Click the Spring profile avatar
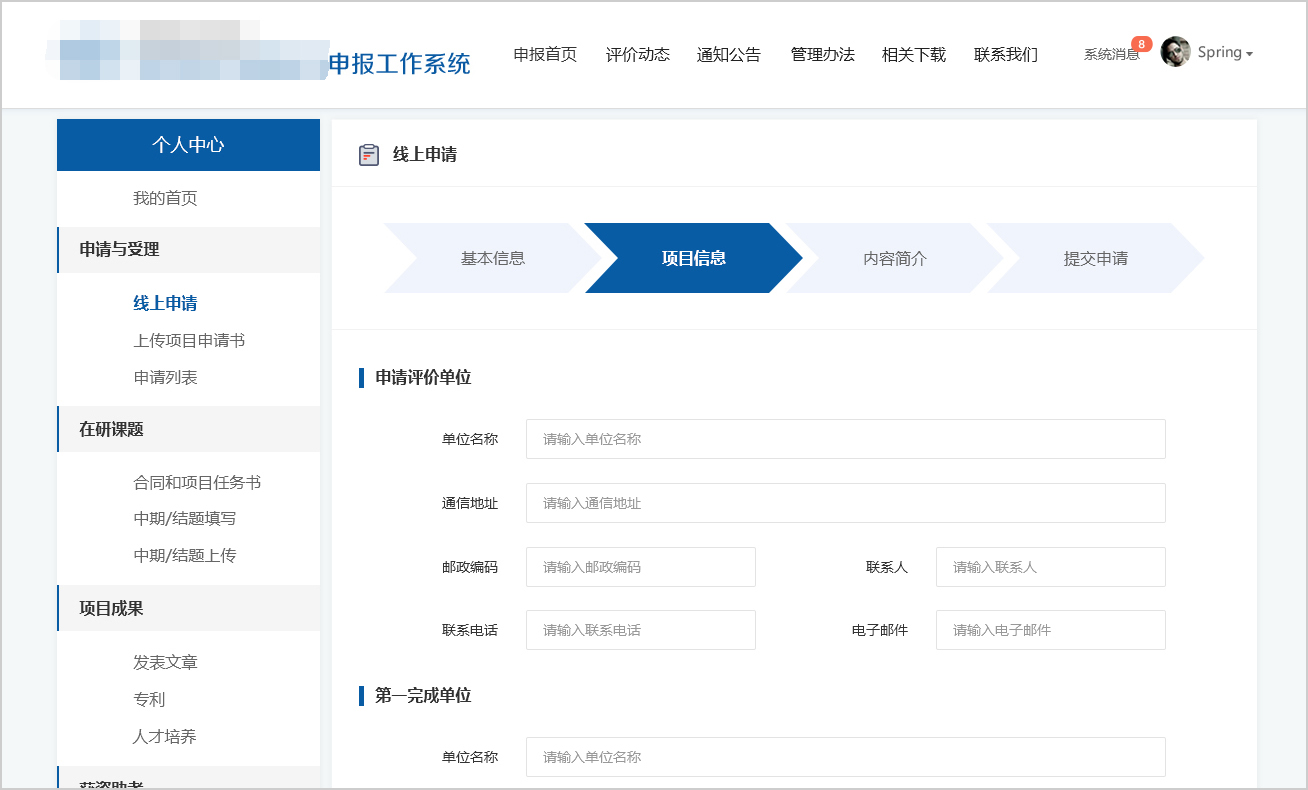The image size is (1308, 790). pos(1175,51)
